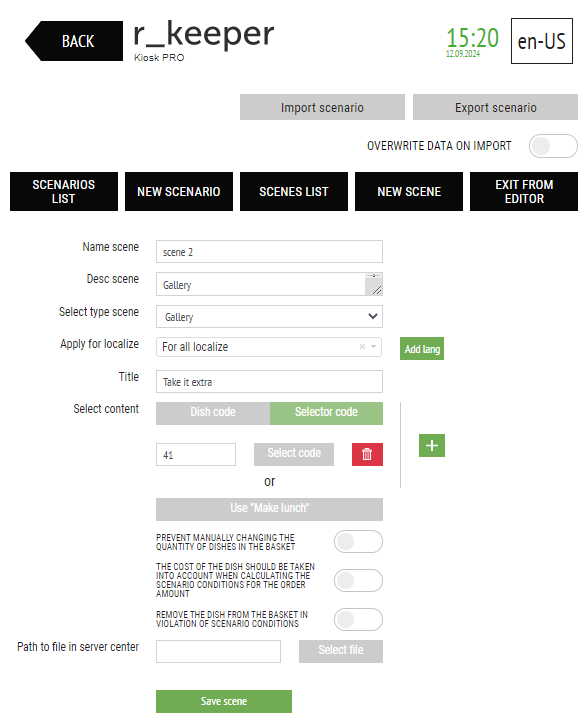
Task: Switch to the Dish code tab
Action: click(x=213, y=413)
